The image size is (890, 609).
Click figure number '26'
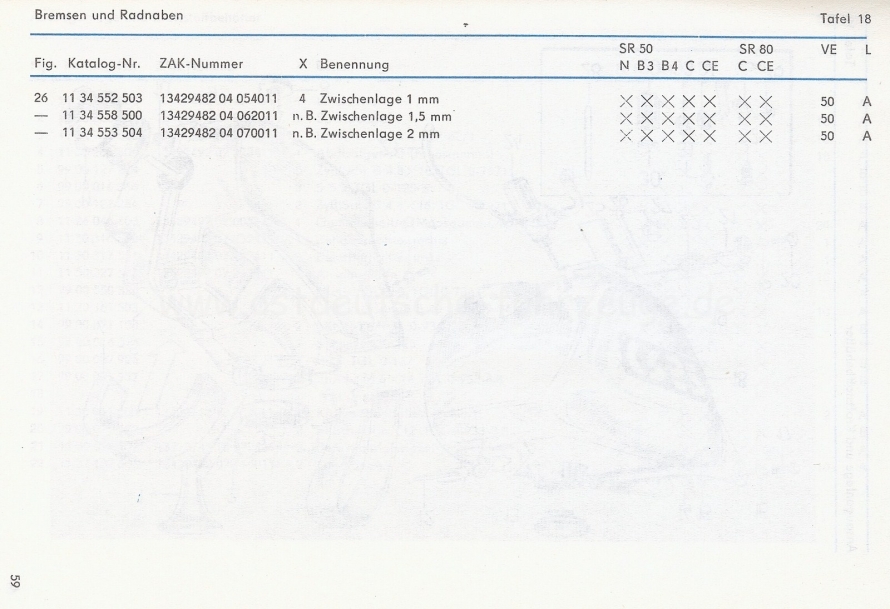point(41,98)
